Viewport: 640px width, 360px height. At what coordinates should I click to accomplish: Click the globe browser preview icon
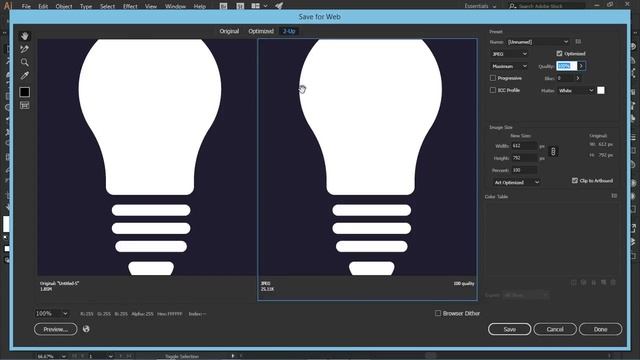tap(86, 329)
